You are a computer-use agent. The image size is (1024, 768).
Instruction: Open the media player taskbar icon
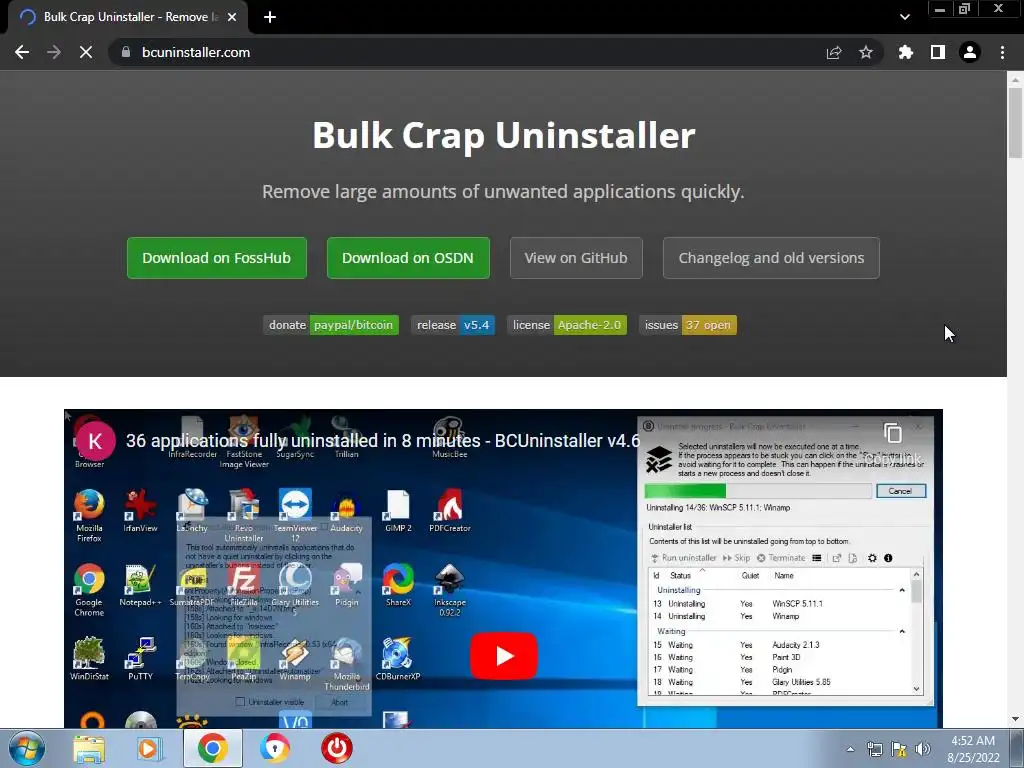point(148,748)
